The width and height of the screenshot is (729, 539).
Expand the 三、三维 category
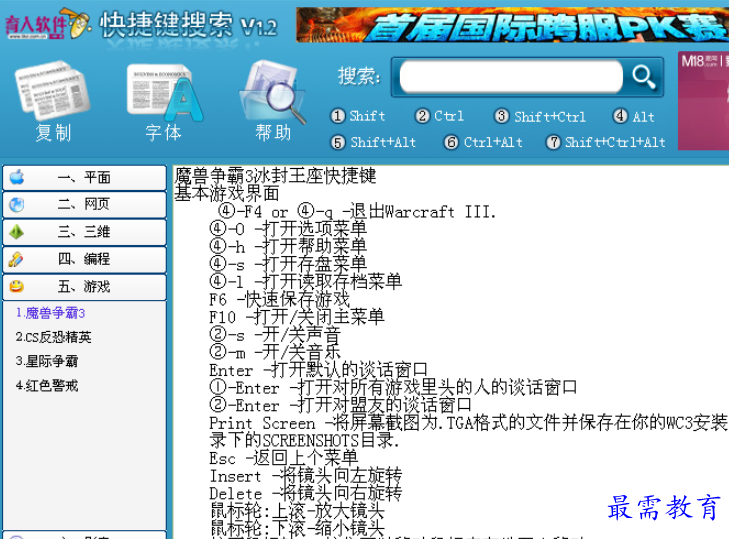[85, 232]
